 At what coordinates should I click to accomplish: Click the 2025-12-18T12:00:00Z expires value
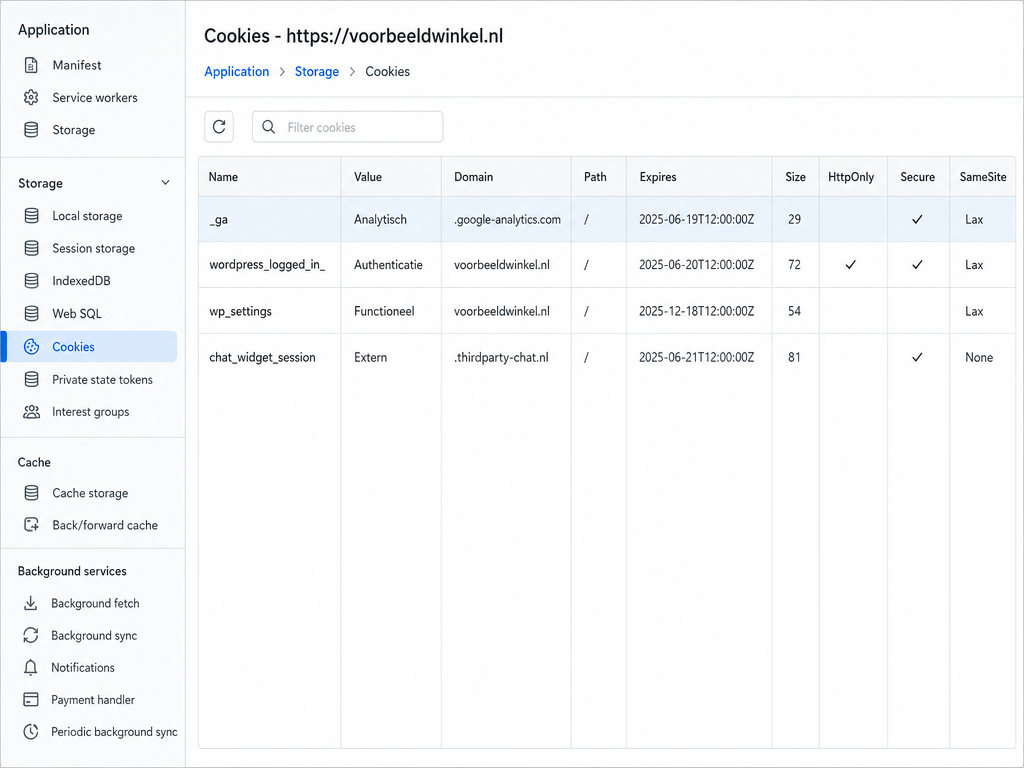pos(696,311)
